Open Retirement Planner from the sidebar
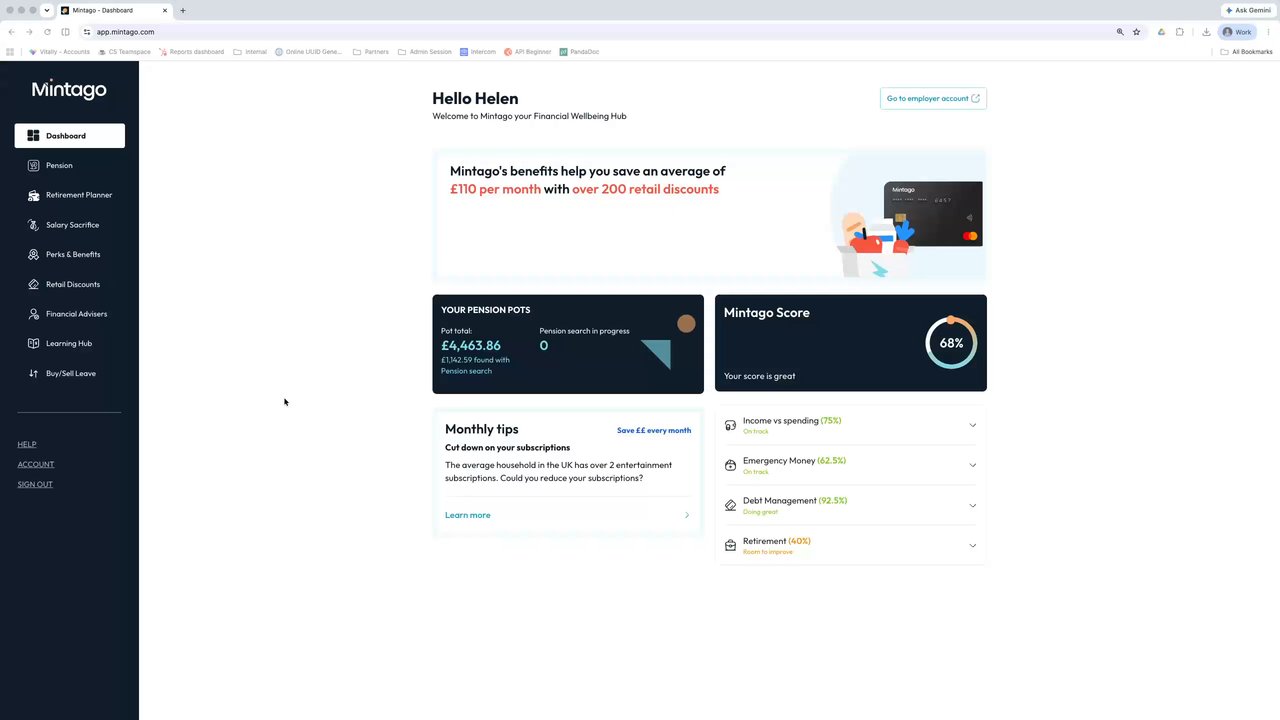Screen dimensions: 1280x720 pyautogui.click(x=69, y=195)
